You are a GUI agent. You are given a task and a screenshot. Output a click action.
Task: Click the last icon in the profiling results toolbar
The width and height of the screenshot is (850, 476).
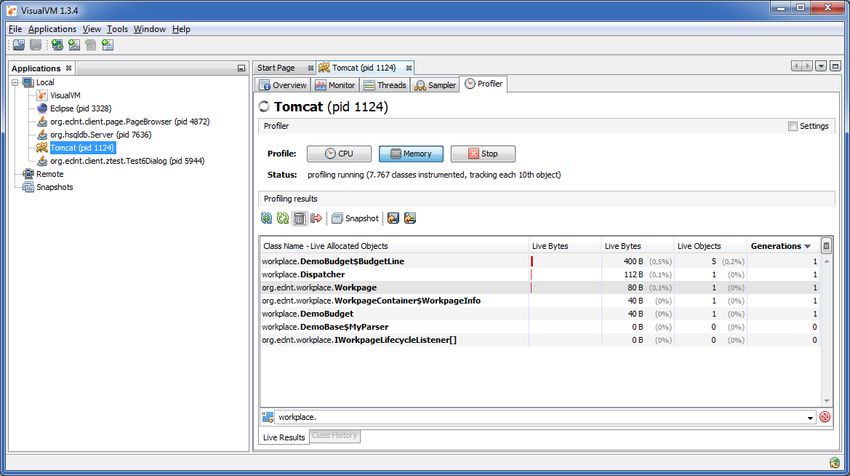[410, 218]
